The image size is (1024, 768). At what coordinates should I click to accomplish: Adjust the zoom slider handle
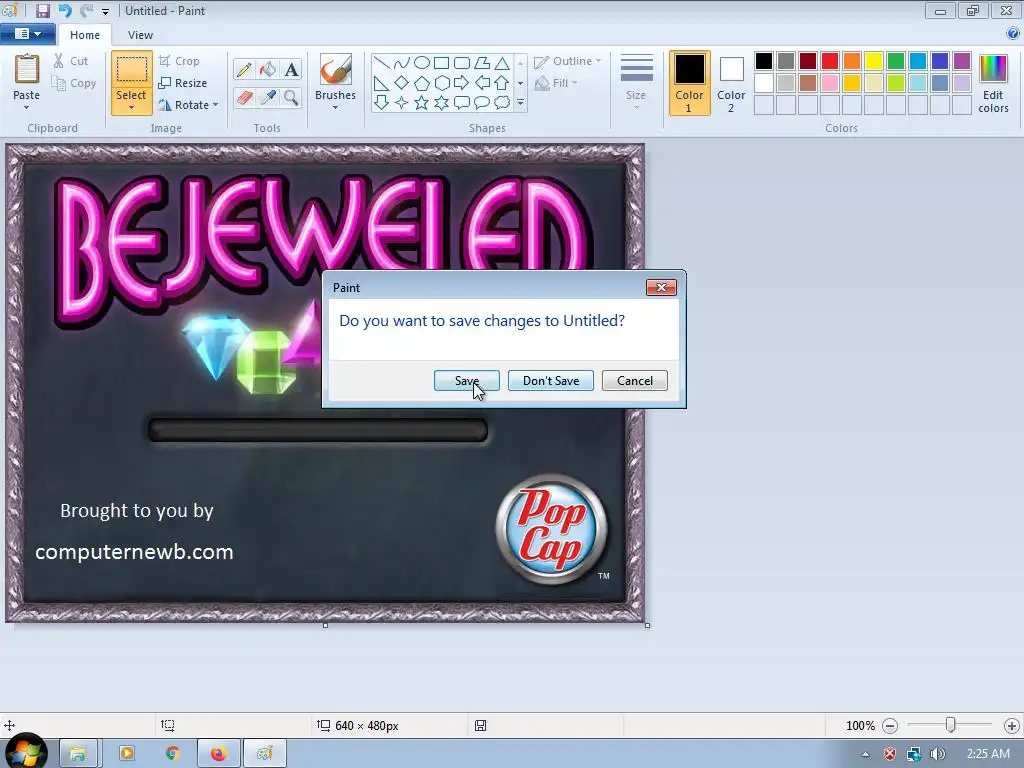pos(951,725)
